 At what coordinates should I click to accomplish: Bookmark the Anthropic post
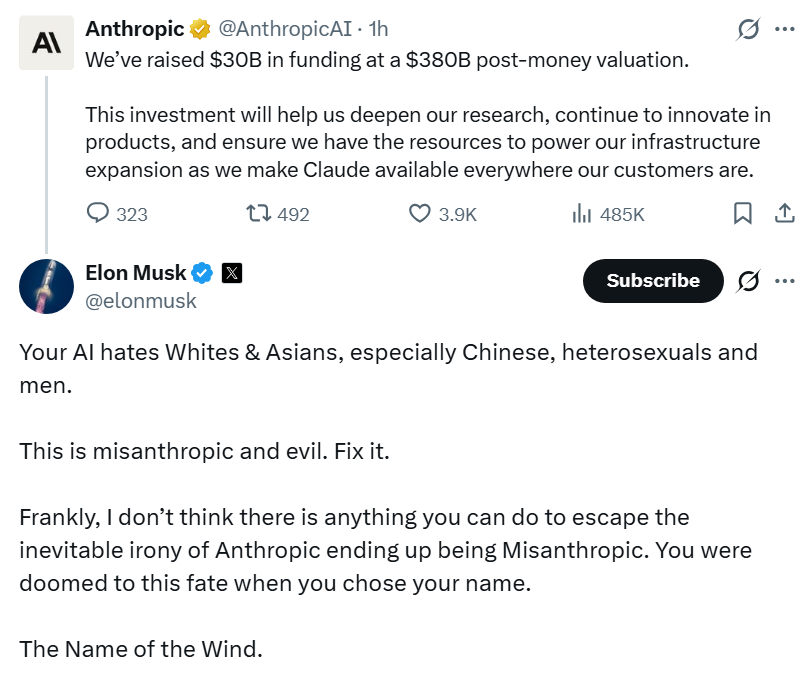tap(743, 213)
